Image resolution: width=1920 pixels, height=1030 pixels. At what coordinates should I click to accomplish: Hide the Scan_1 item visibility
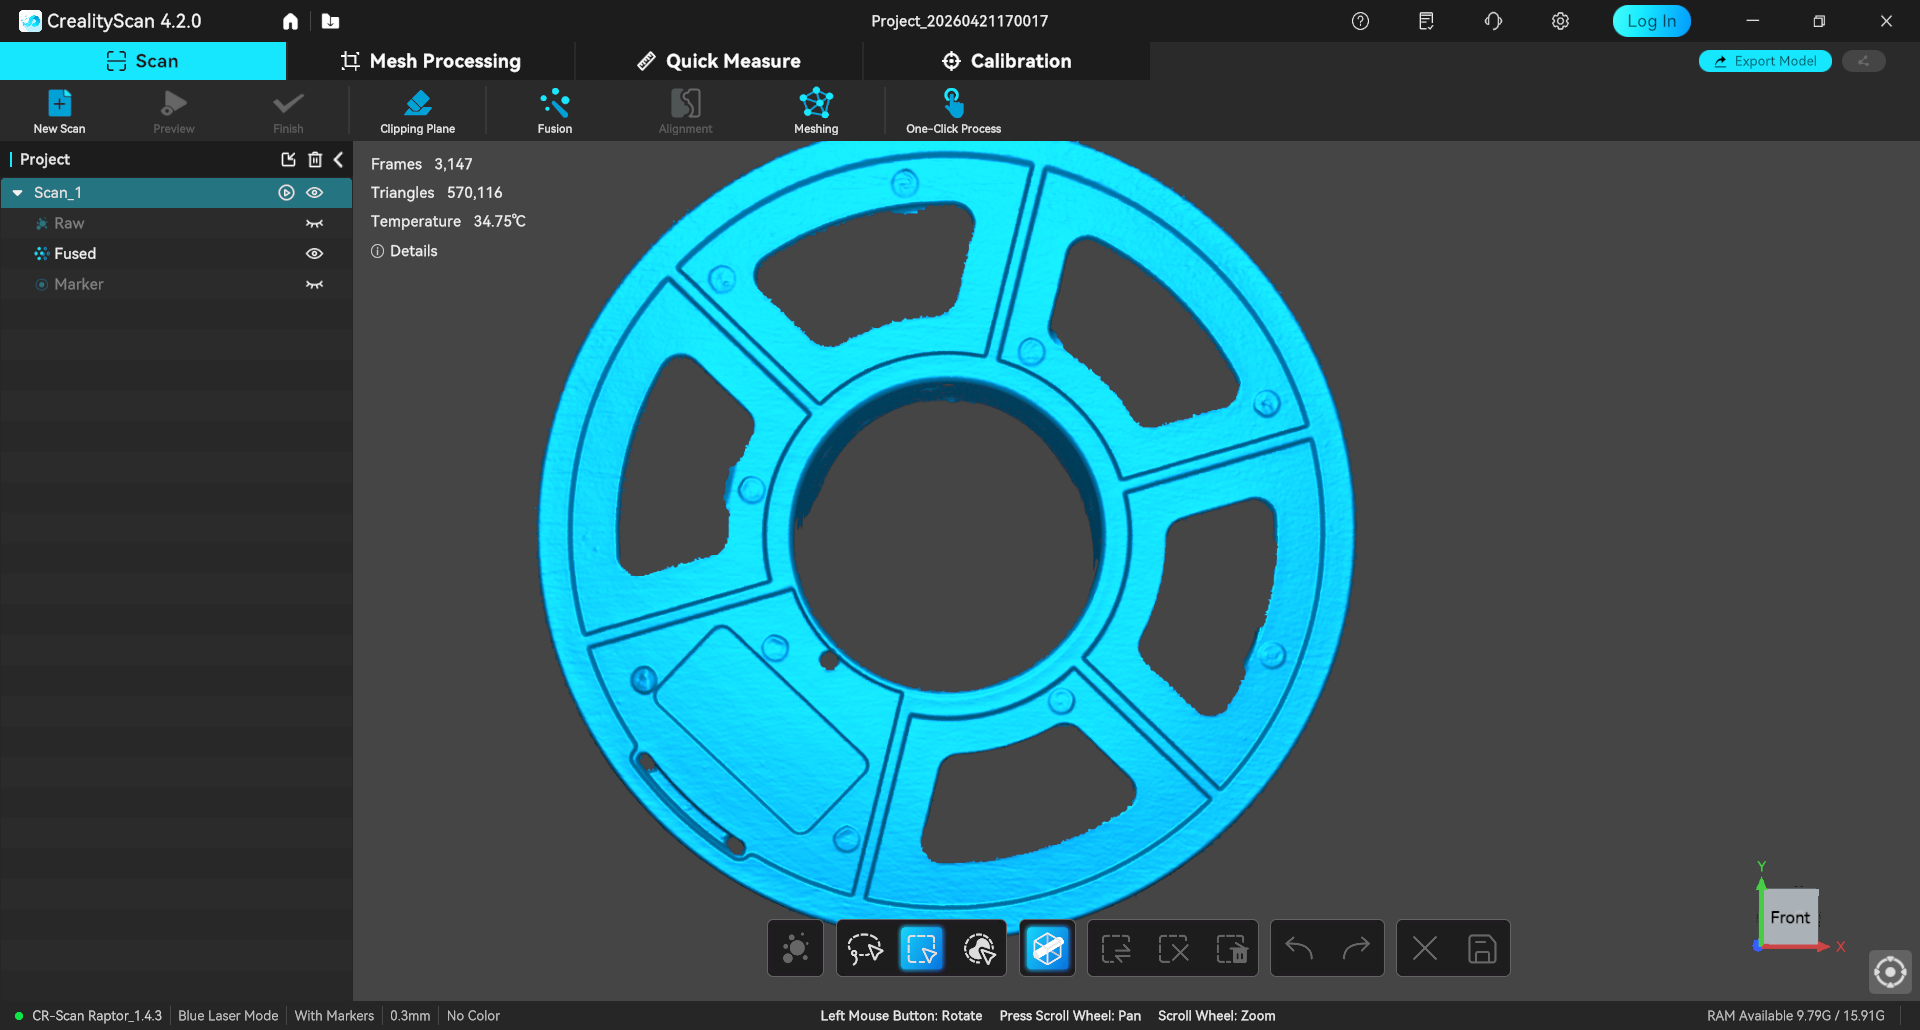315,193
